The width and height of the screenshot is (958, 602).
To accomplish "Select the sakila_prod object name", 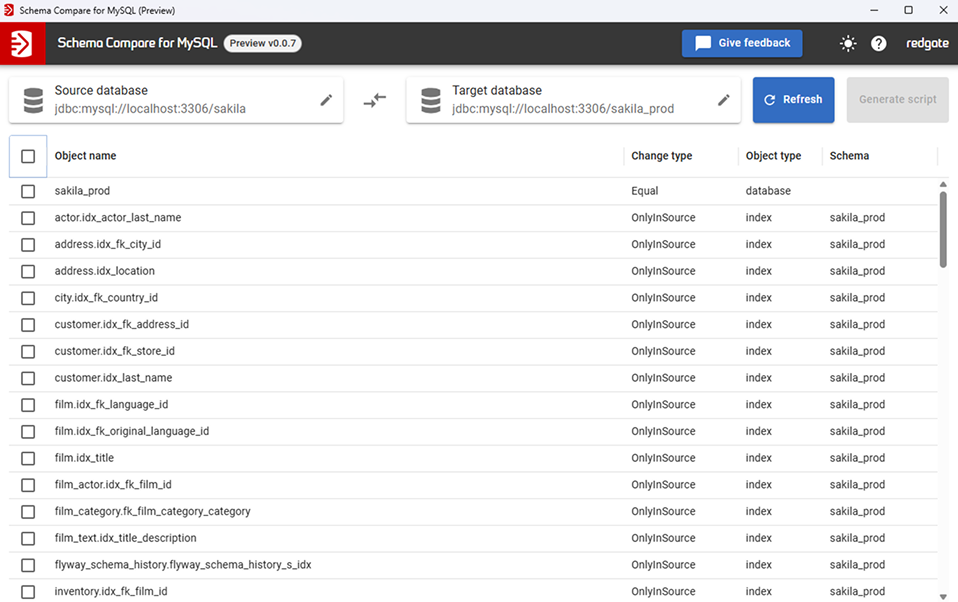I will (82, 191).
